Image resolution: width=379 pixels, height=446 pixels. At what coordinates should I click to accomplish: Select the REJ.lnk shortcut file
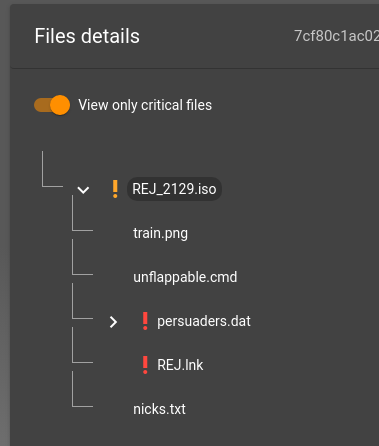point(180,365)
